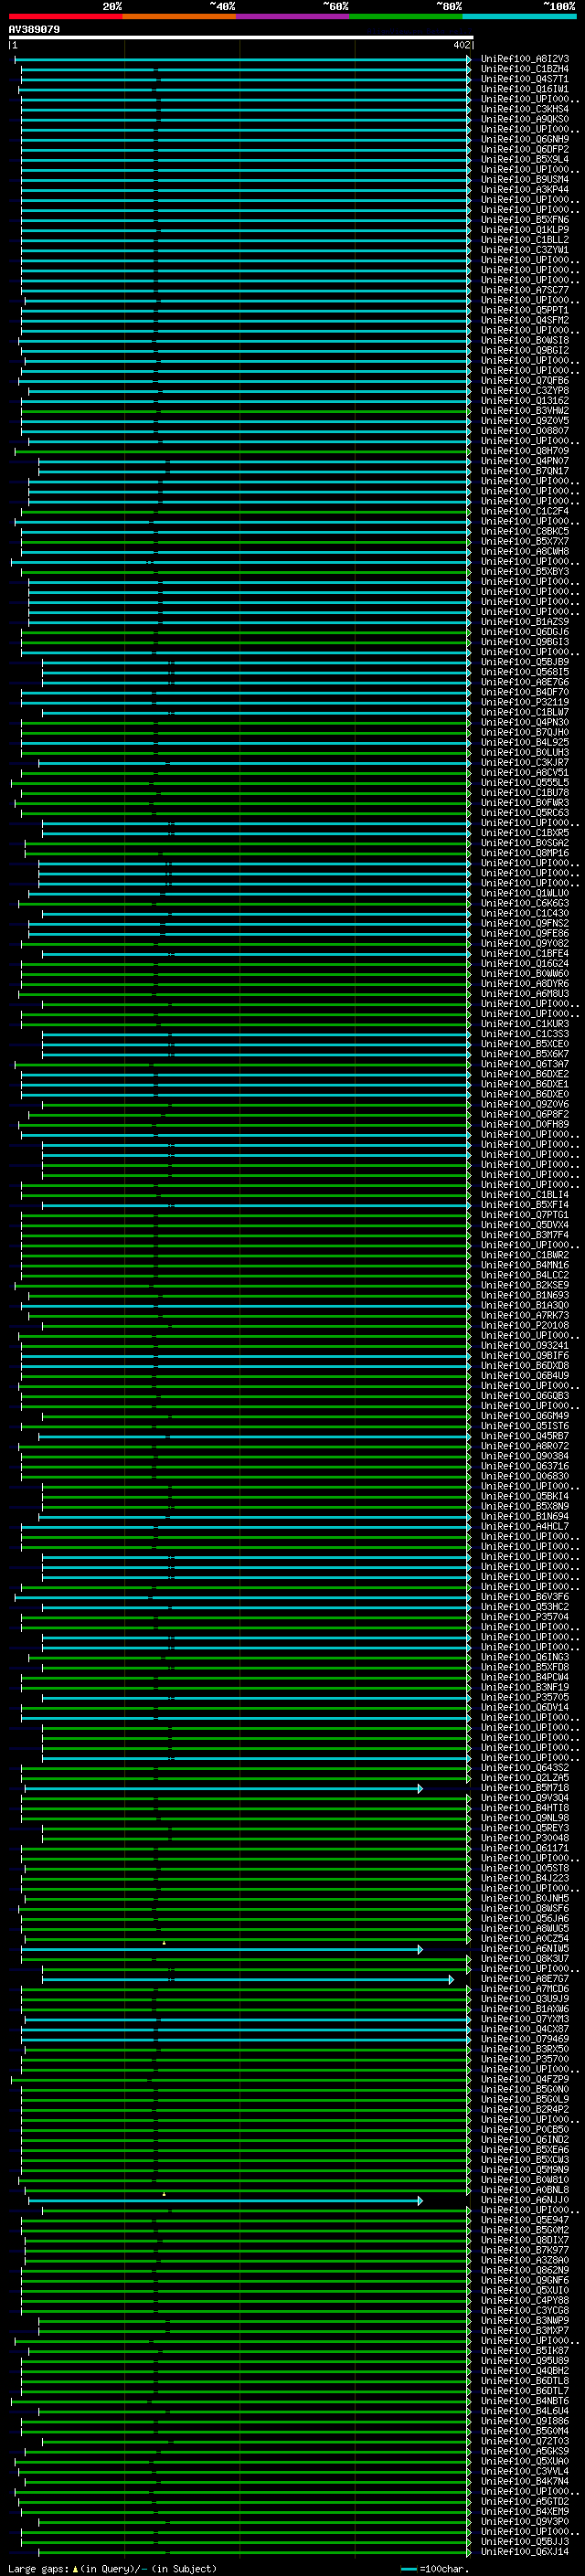This screenshot has height=2576, width=585.
Task: Select the UniRef100_B5XFN6 label
Action: click(524, 220)
